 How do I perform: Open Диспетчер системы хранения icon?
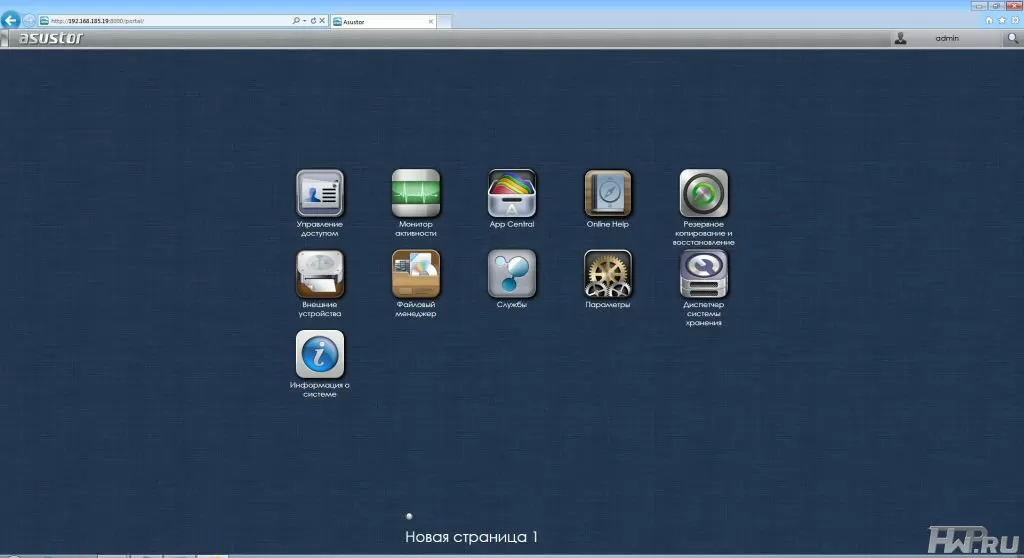(703, 274)
